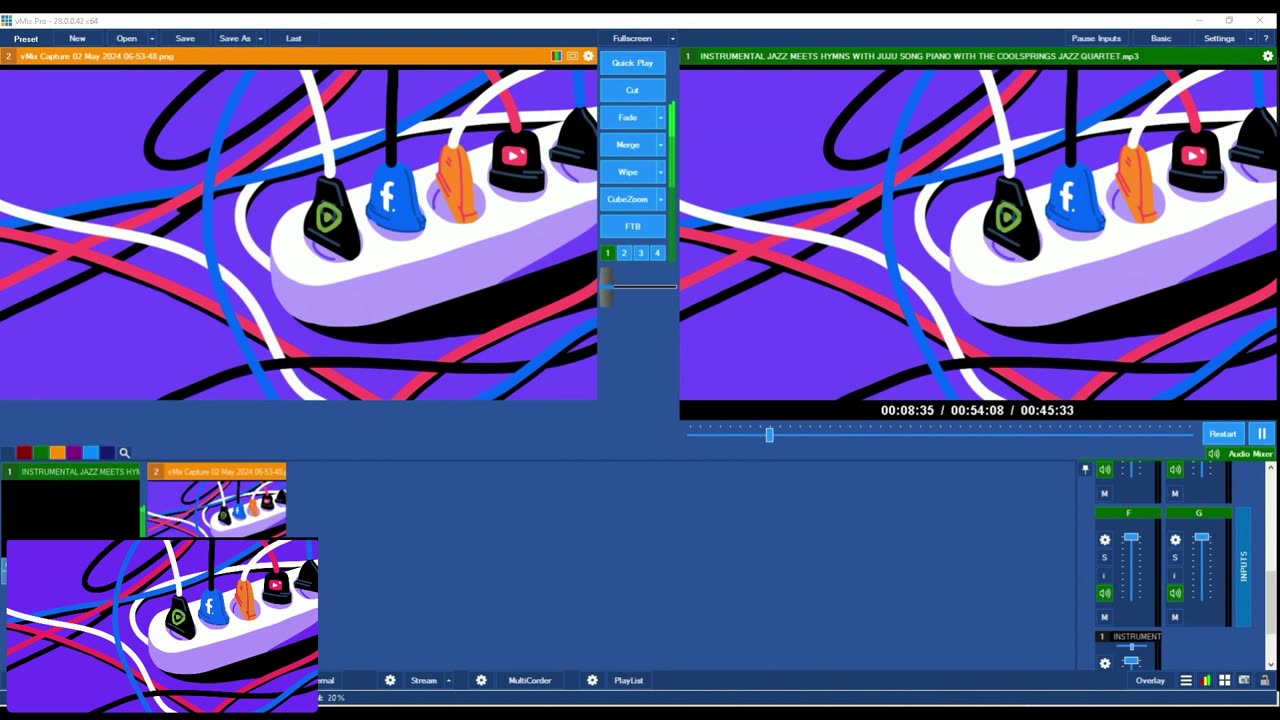1280x720 pixels.
Task: Open PlayList settings gear
Action: point(592,680)
